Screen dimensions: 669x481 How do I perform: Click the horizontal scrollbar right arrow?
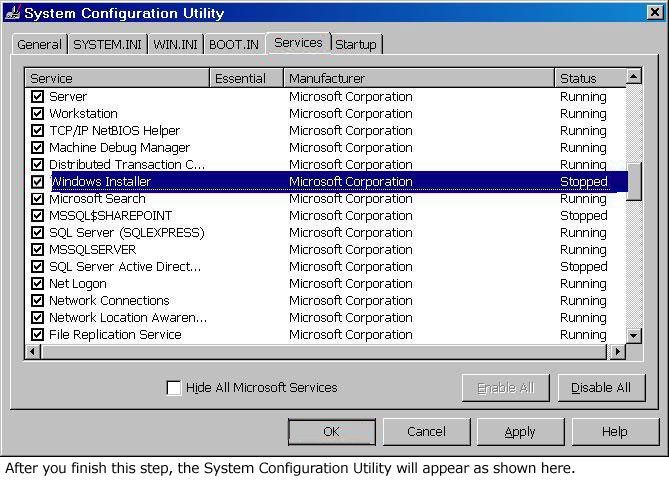coord(617,352)
